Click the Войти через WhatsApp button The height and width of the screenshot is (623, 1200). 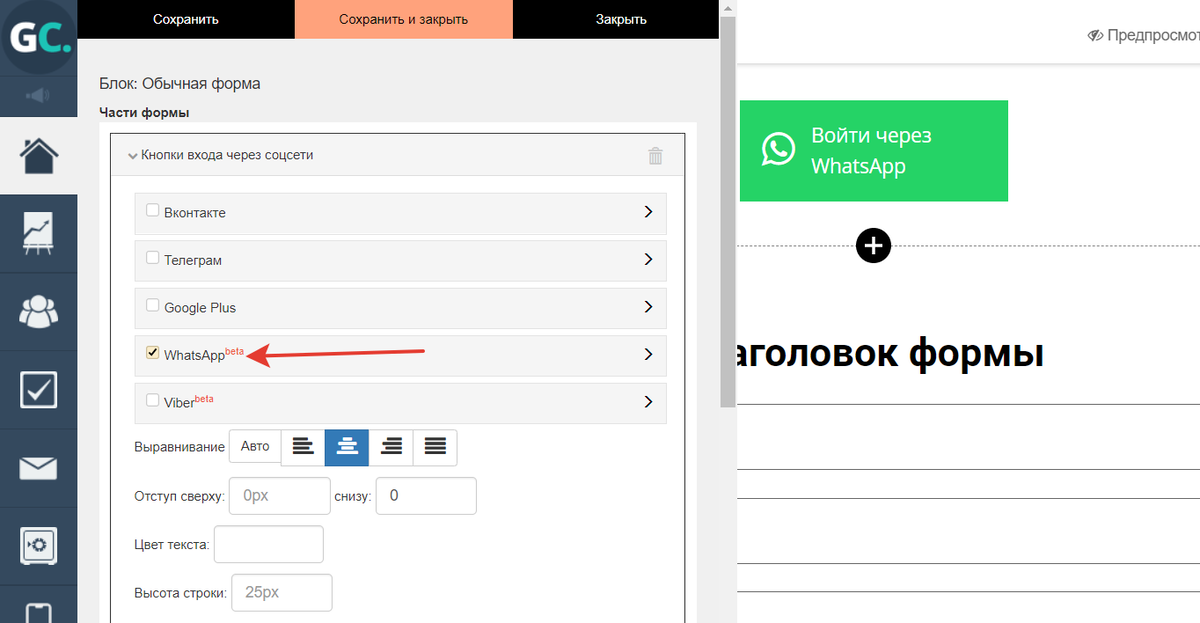point(873,151)
